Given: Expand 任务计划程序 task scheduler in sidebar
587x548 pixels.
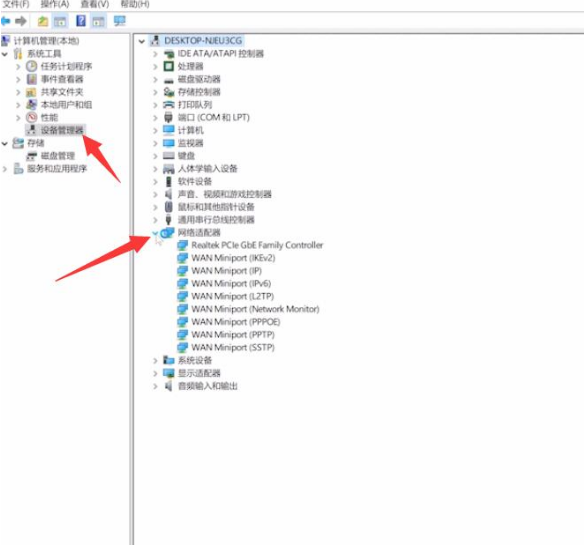Looking at the screenshot, I should click(x=18, y=67).
